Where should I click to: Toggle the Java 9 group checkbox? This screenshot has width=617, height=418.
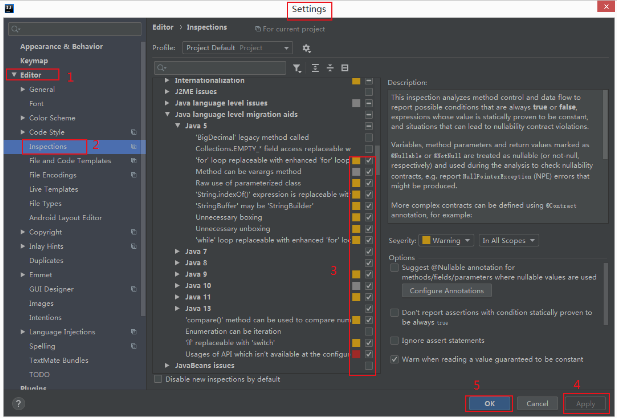[x=369, y=274]
